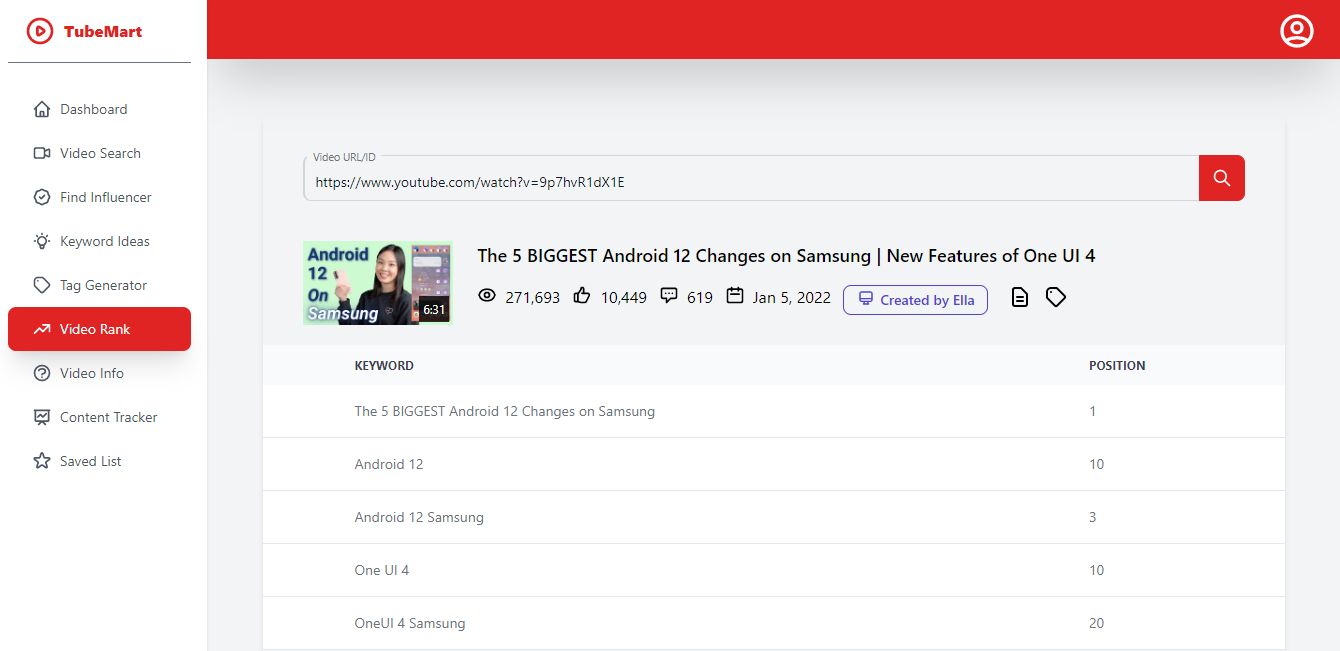The image size is (1340, 651).
Task: Click position 10 of the One UI 4 row
Action: (x=1097, y=570)
